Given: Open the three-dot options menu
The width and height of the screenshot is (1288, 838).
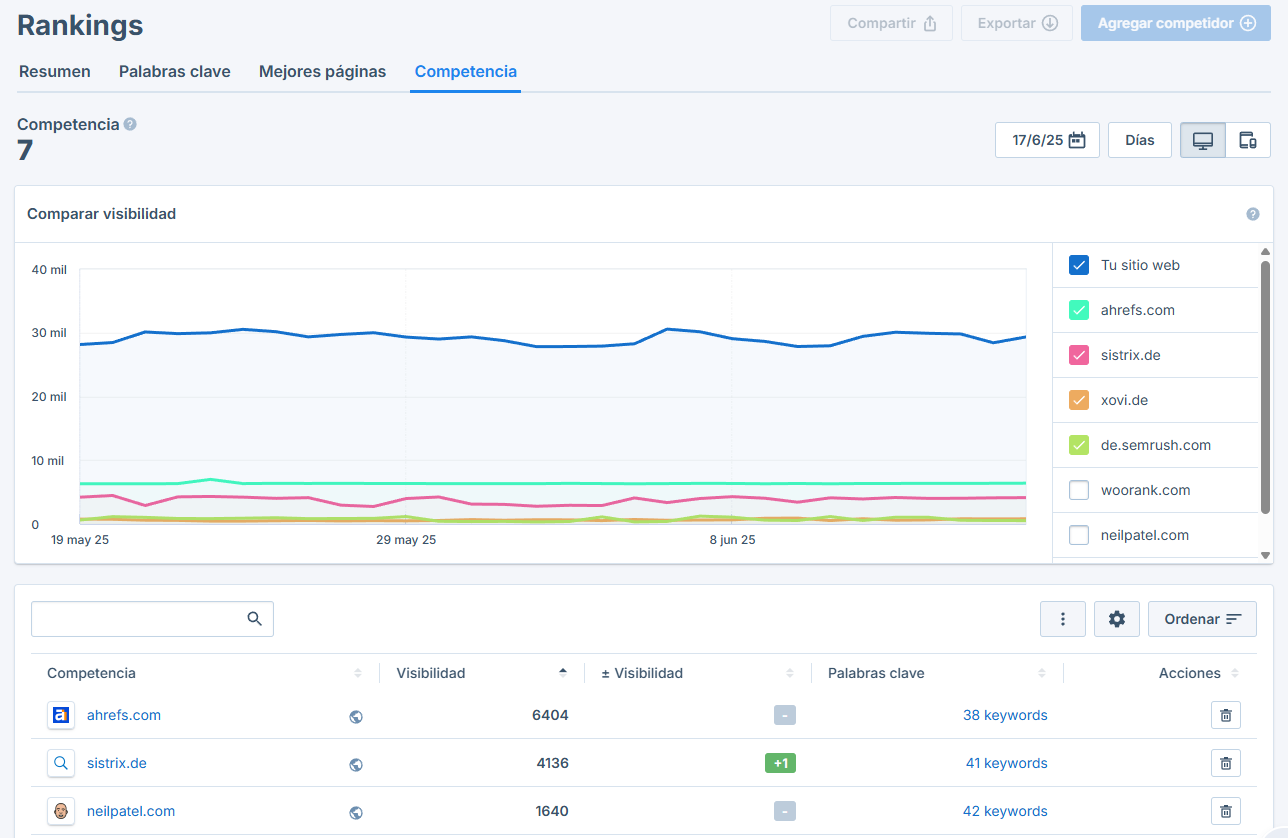Looking at the screenshot, I should pos(1063,619).
